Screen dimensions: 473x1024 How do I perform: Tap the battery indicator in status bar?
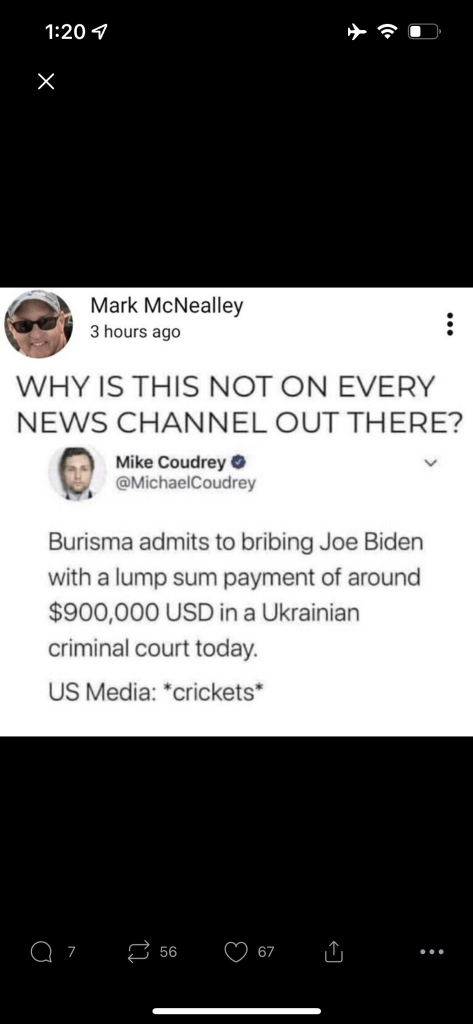coord(425,31)
